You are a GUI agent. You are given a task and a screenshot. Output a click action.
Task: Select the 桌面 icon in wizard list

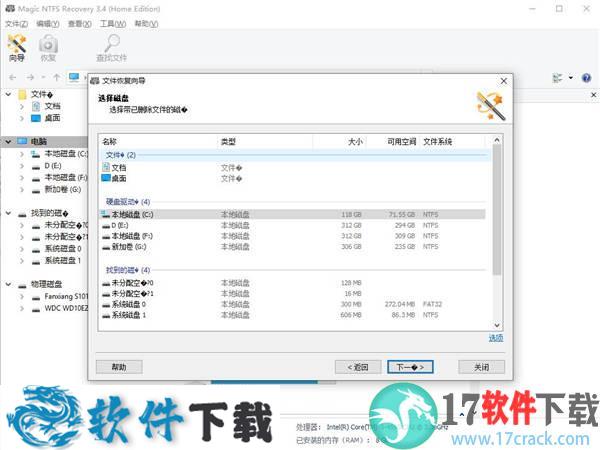point(107,178)
